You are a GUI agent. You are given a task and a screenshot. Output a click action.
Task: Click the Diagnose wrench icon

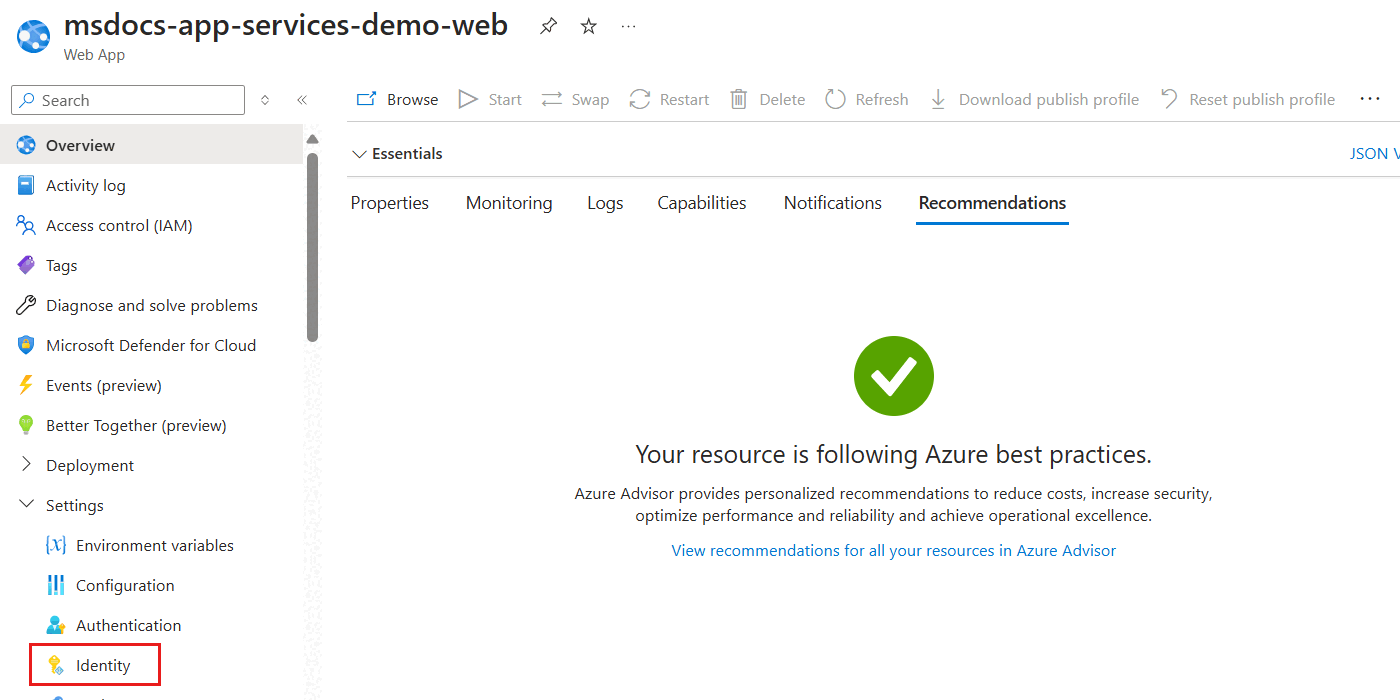coord(26,305)
